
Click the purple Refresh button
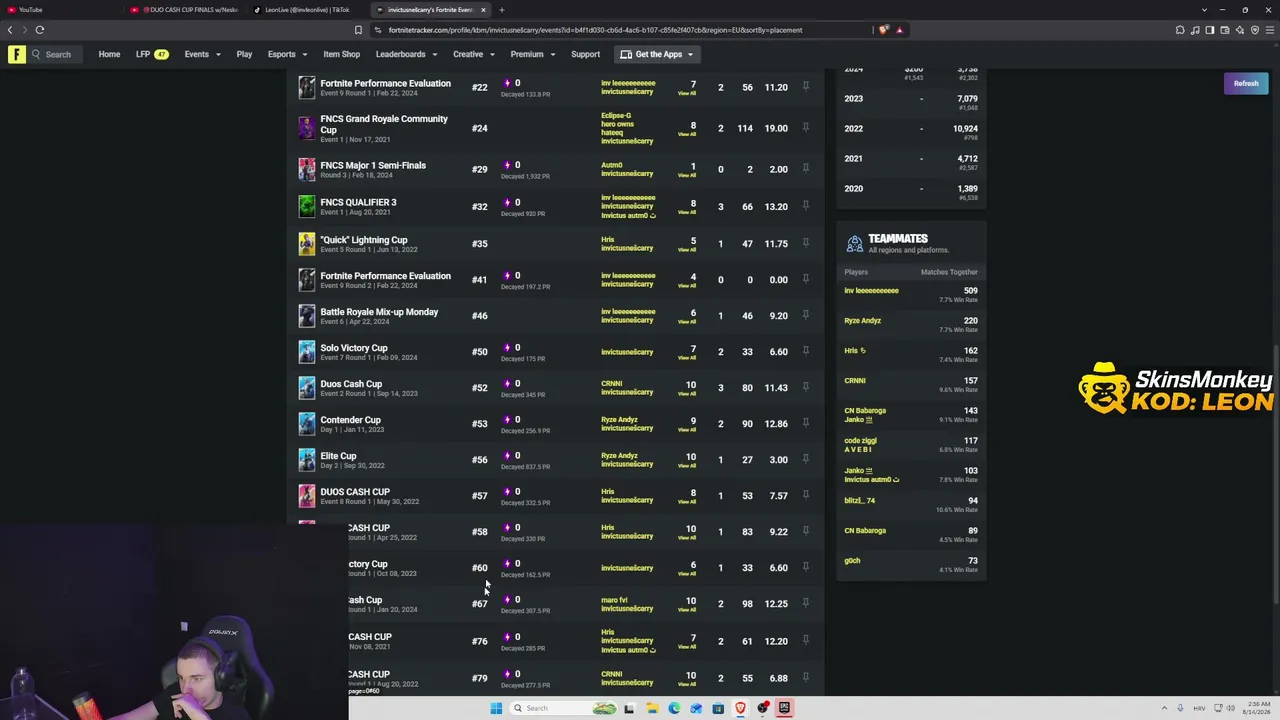[x=1246, y=83]
